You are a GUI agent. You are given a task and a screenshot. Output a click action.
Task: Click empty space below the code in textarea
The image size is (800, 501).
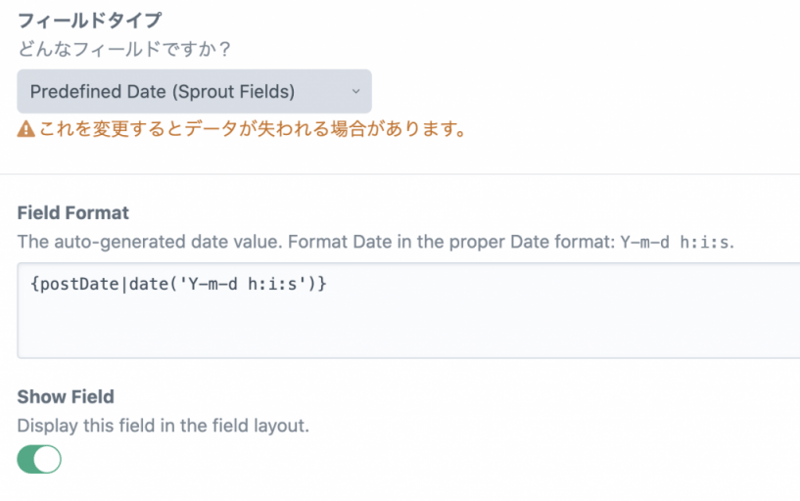pos(400,330)
